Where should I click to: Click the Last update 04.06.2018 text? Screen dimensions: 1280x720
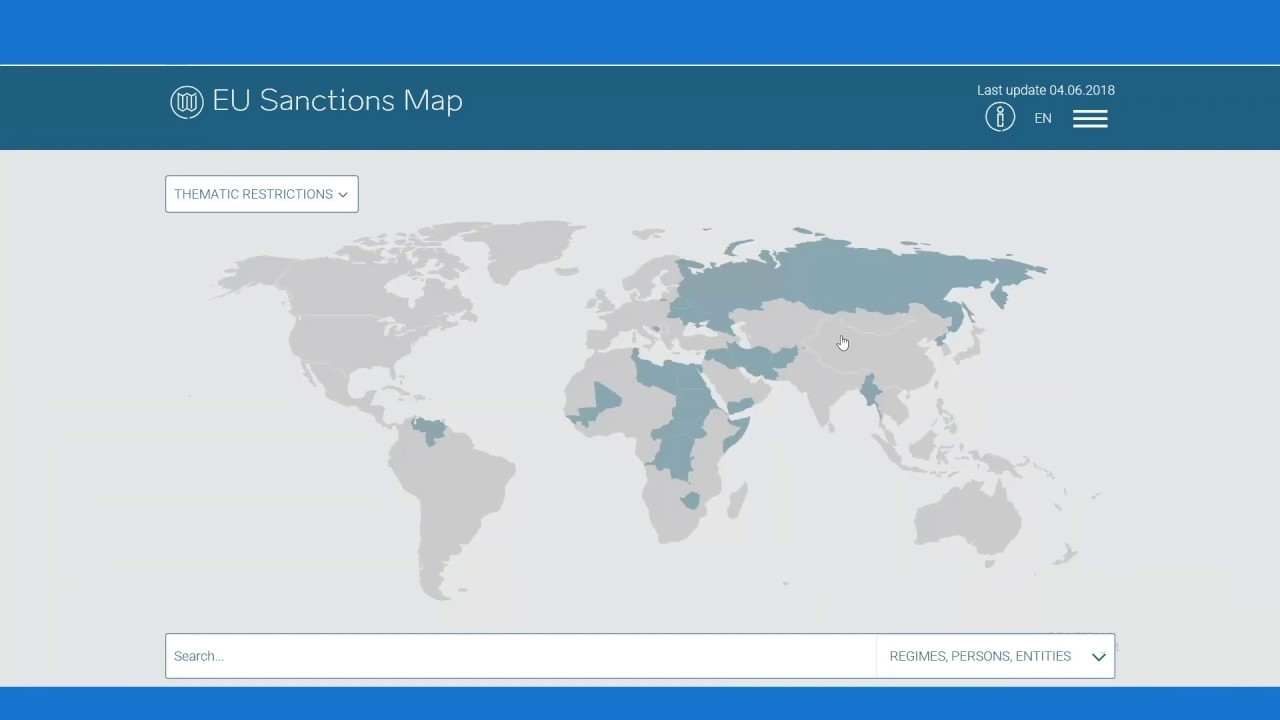(x=1046, y=90)
